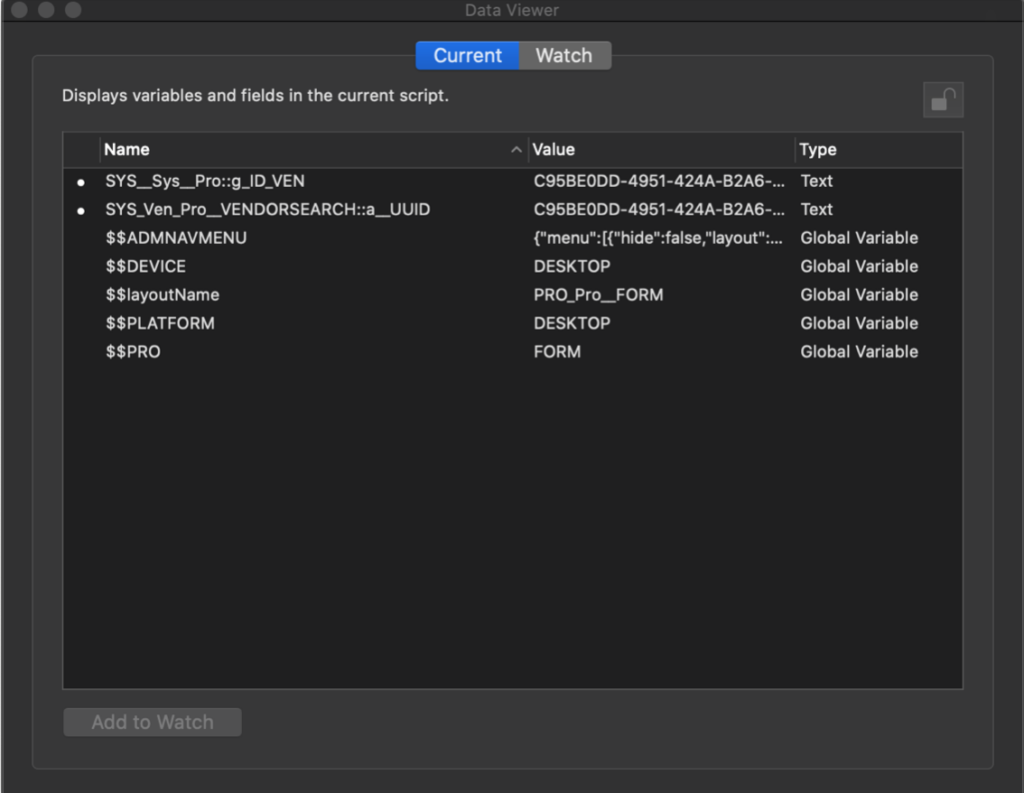Screen dimensions: 1024x793
Task: Click the unlocked padlock icon
Action: [x=942, y=99]
